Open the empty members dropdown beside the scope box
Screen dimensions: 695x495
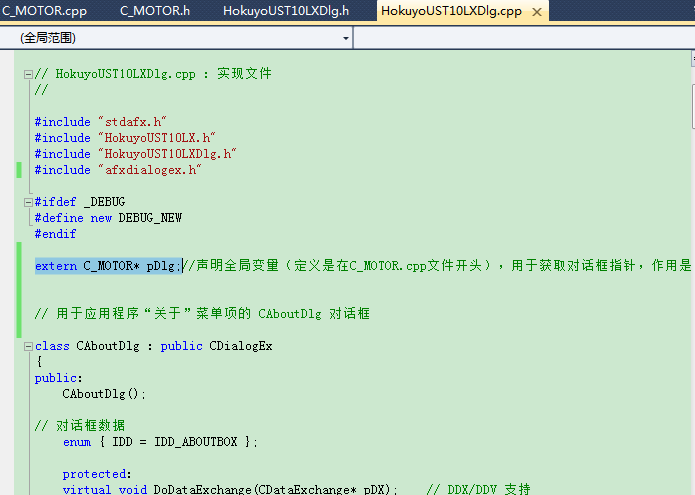tap(523, 38)
